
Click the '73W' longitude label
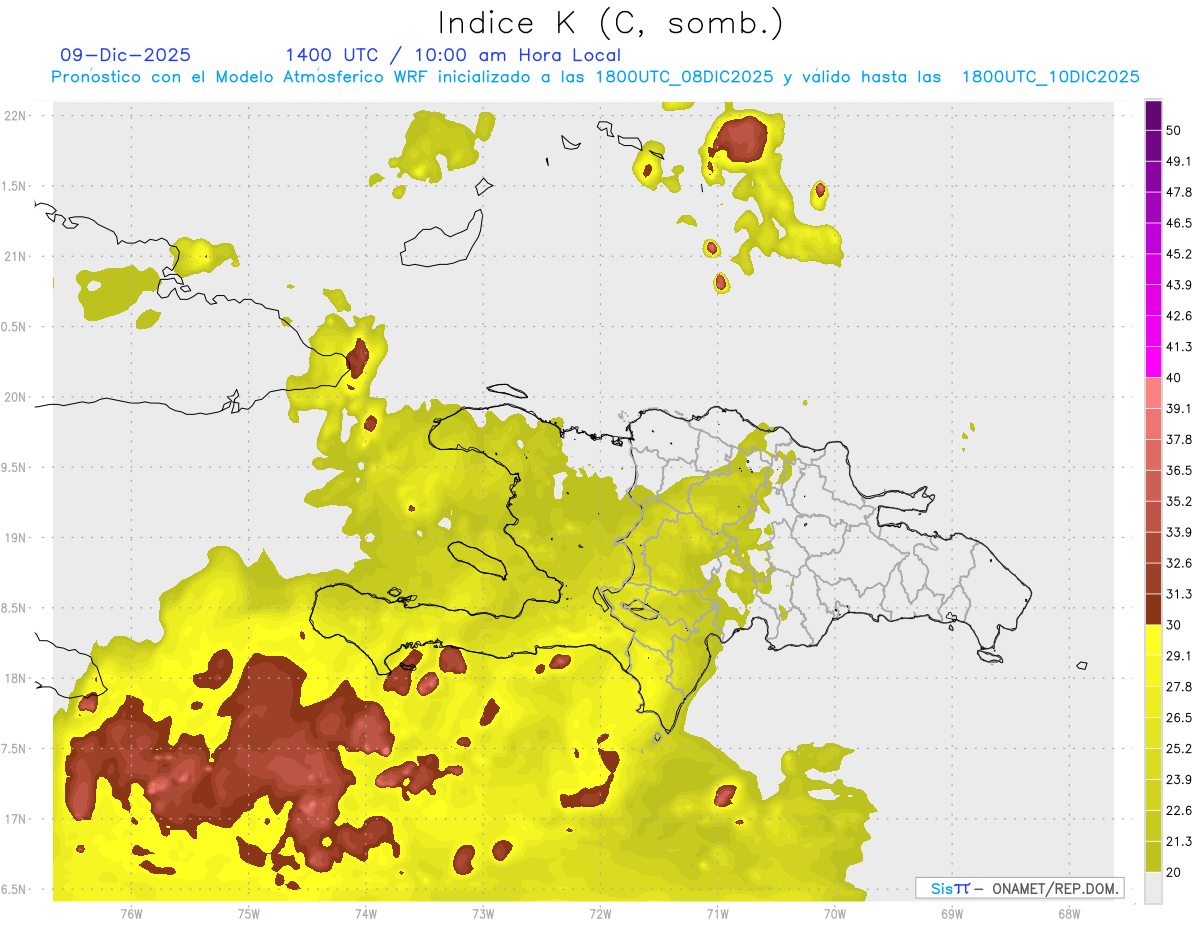click(x=483, y=914)
